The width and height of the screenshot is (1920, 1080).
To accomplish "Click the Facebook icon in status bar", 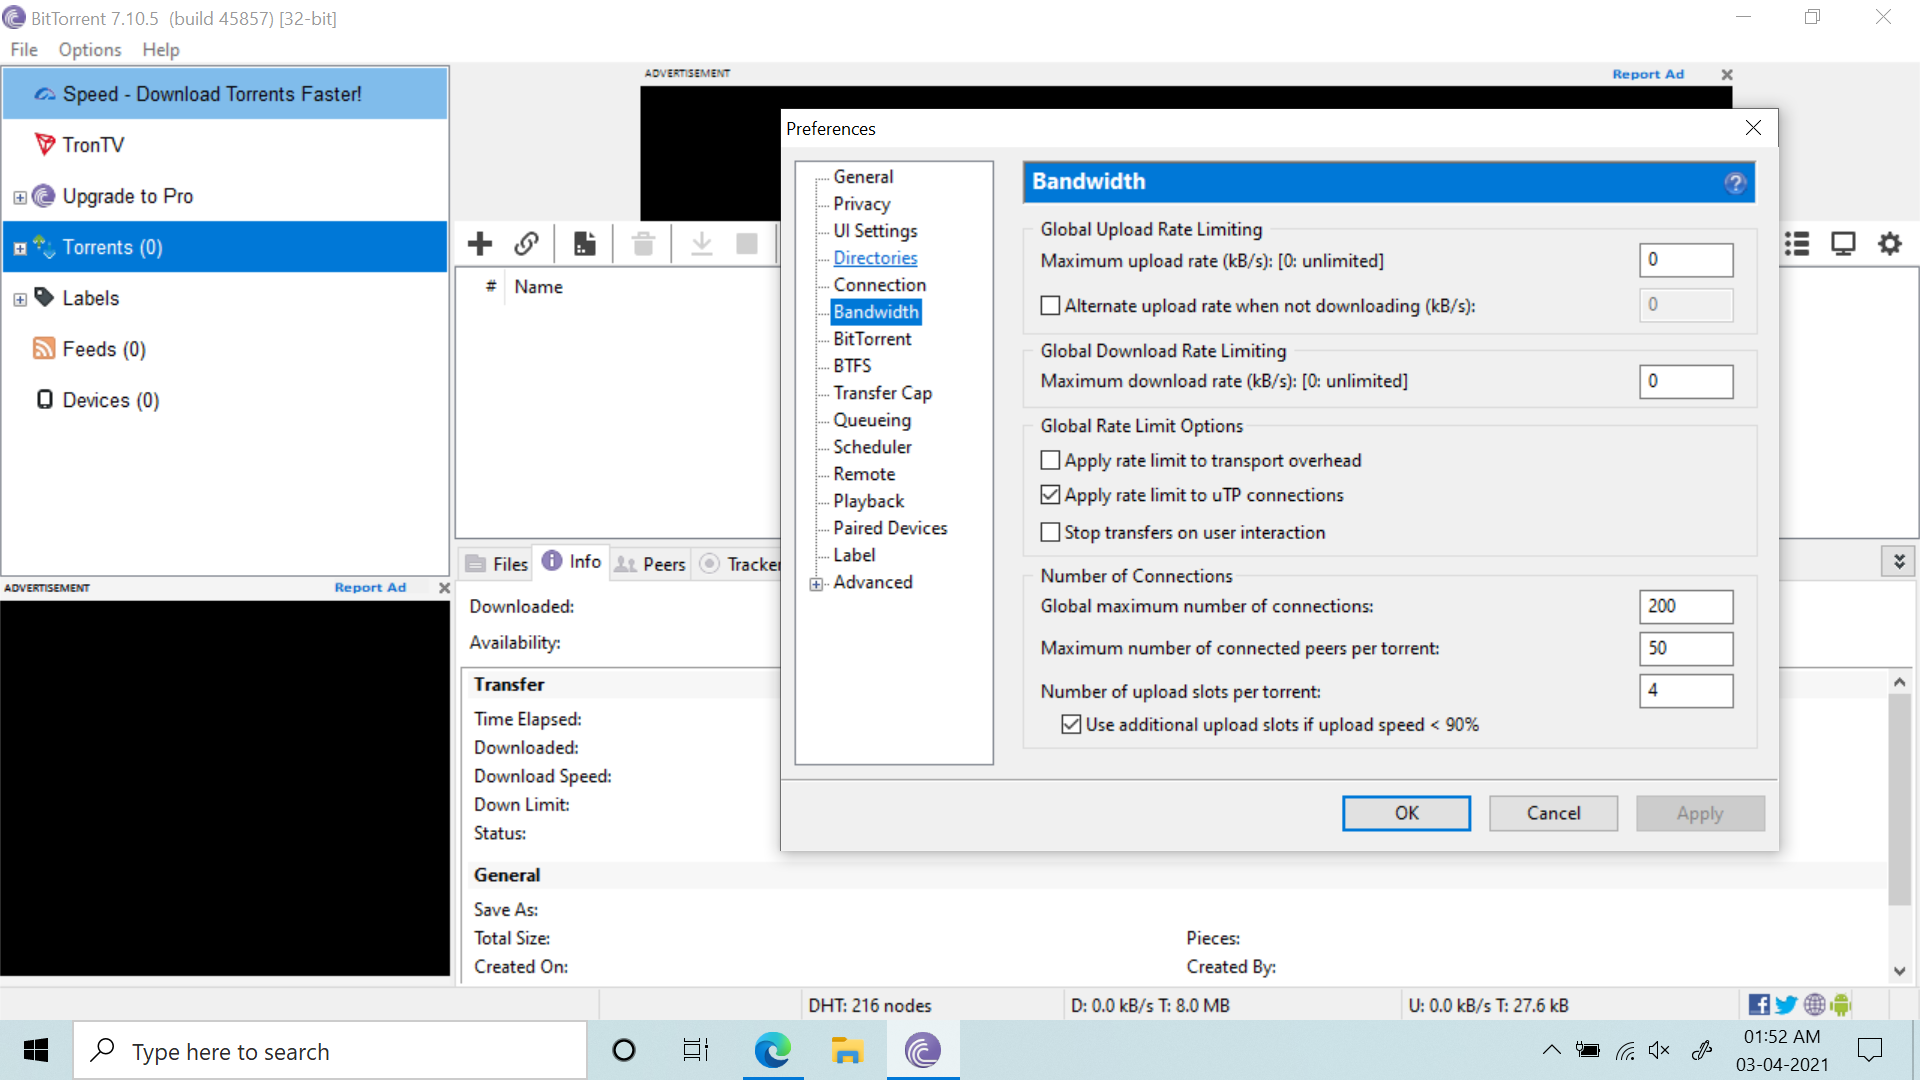I will pyautogui.click(x=1759, y=1005).
